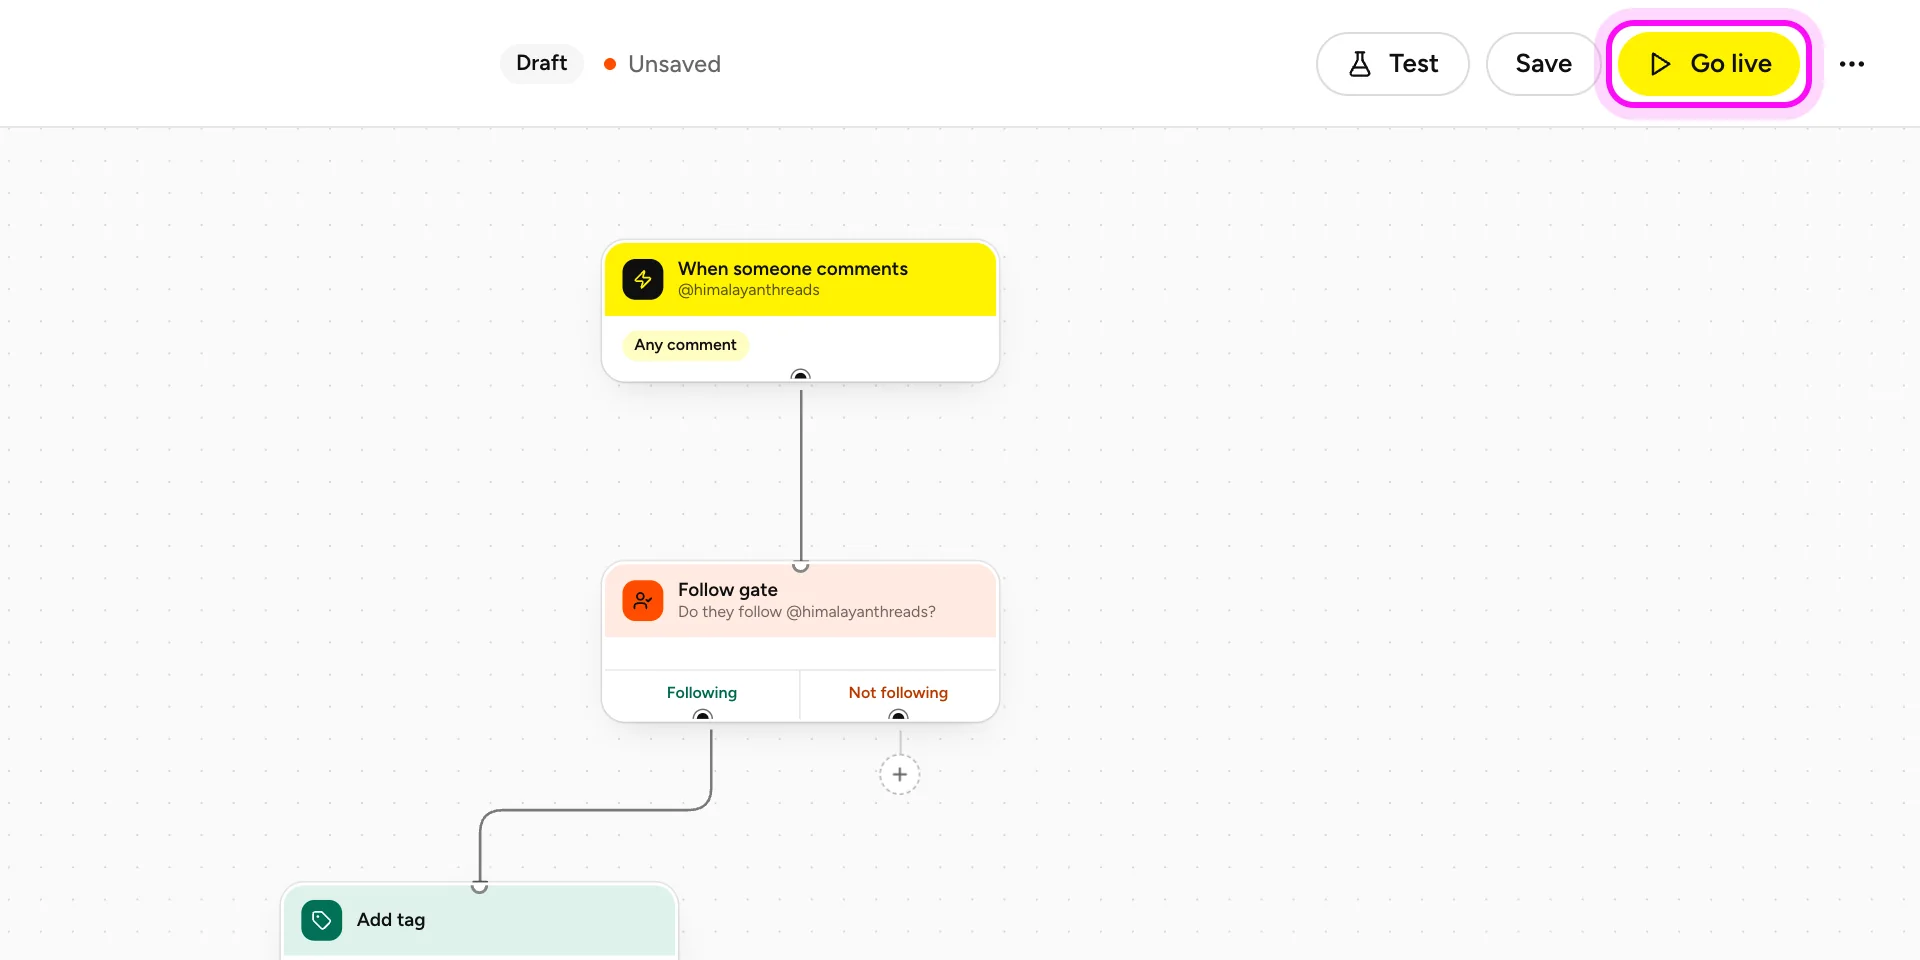Click the Not following branch output connector
This screenshot has height=960, width=1920.
coord(898,717)
